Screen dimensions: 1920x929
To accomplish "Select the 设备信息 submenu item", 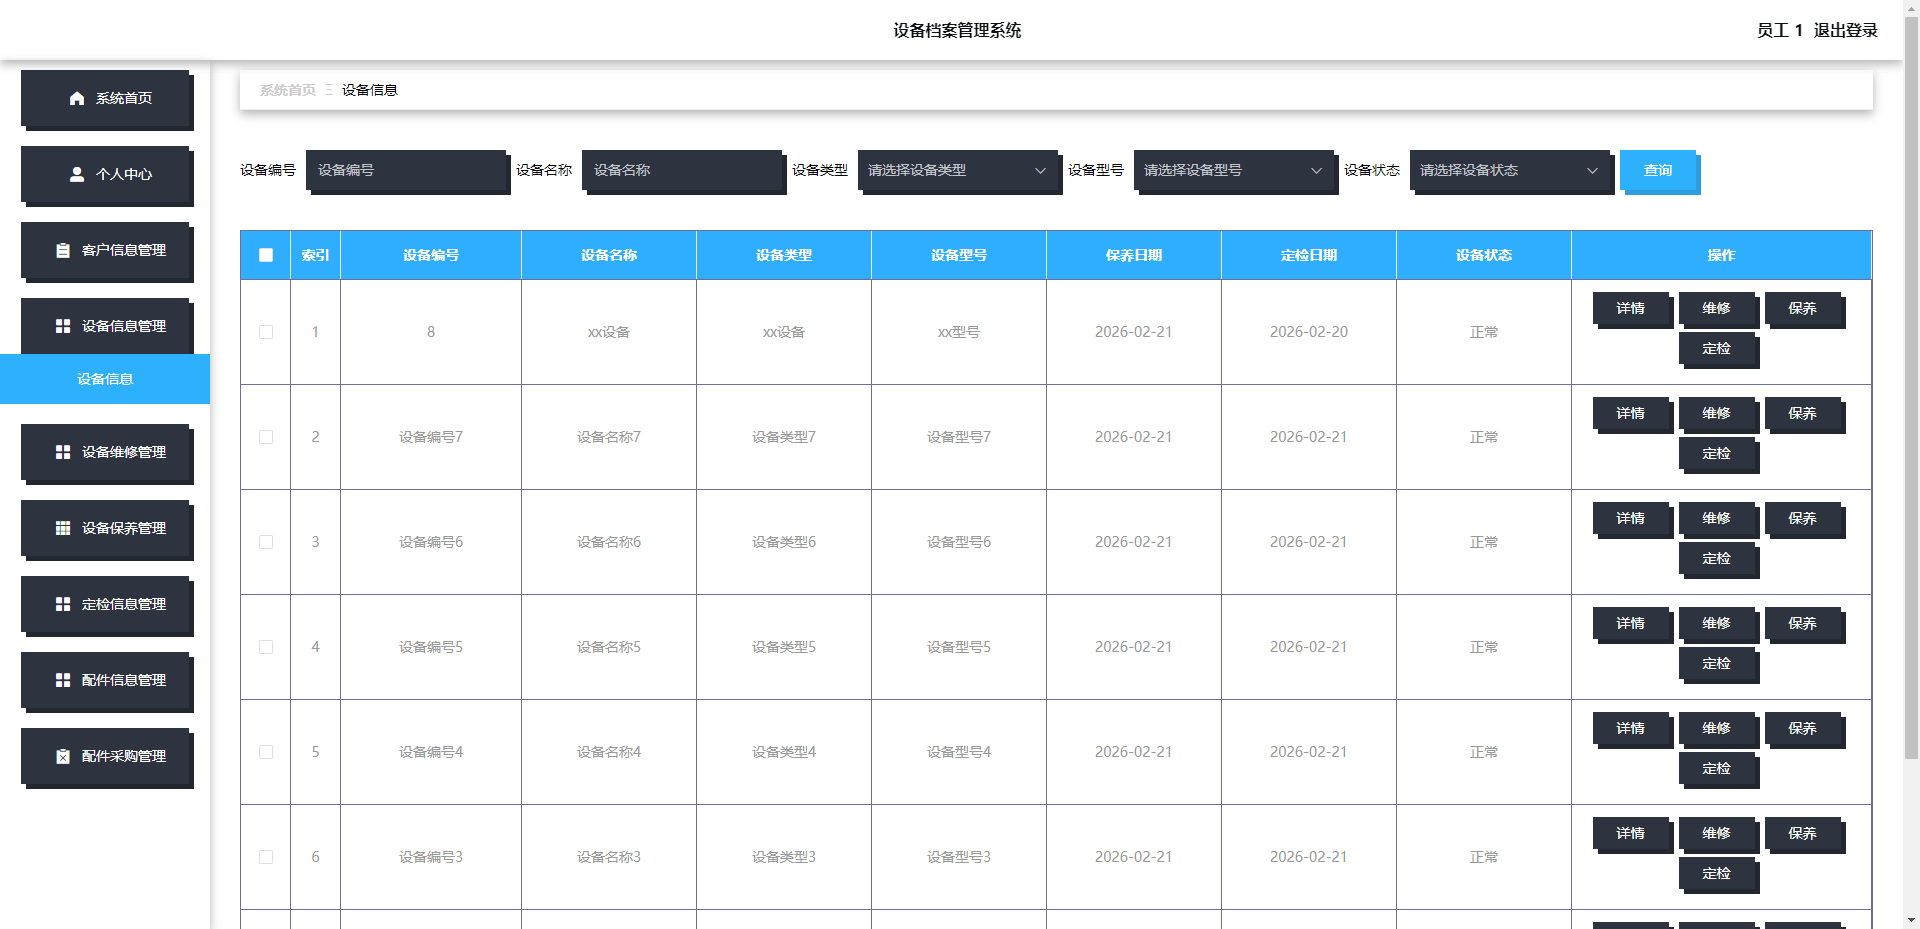I will [x=105, y=379].
